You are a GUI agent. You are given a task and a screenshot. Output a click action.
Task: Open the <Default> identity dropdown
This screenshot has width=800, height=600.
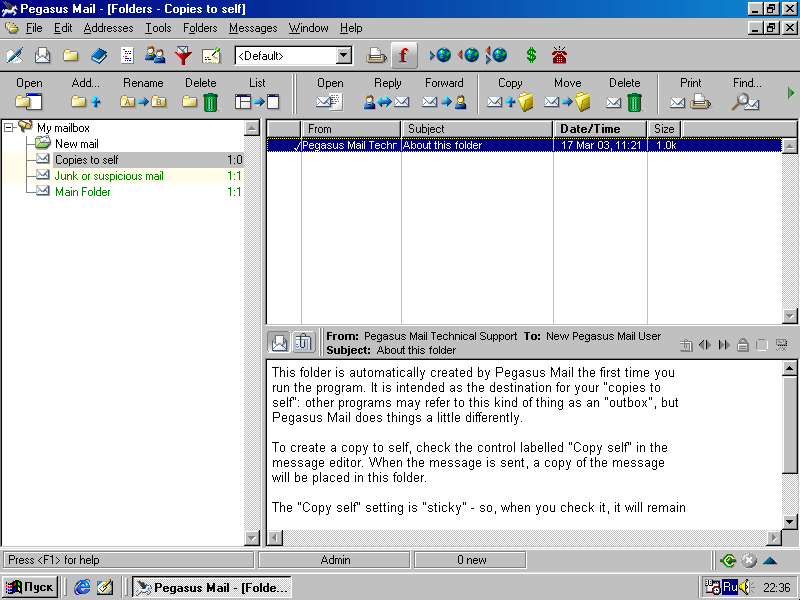[x=344, y=55]
